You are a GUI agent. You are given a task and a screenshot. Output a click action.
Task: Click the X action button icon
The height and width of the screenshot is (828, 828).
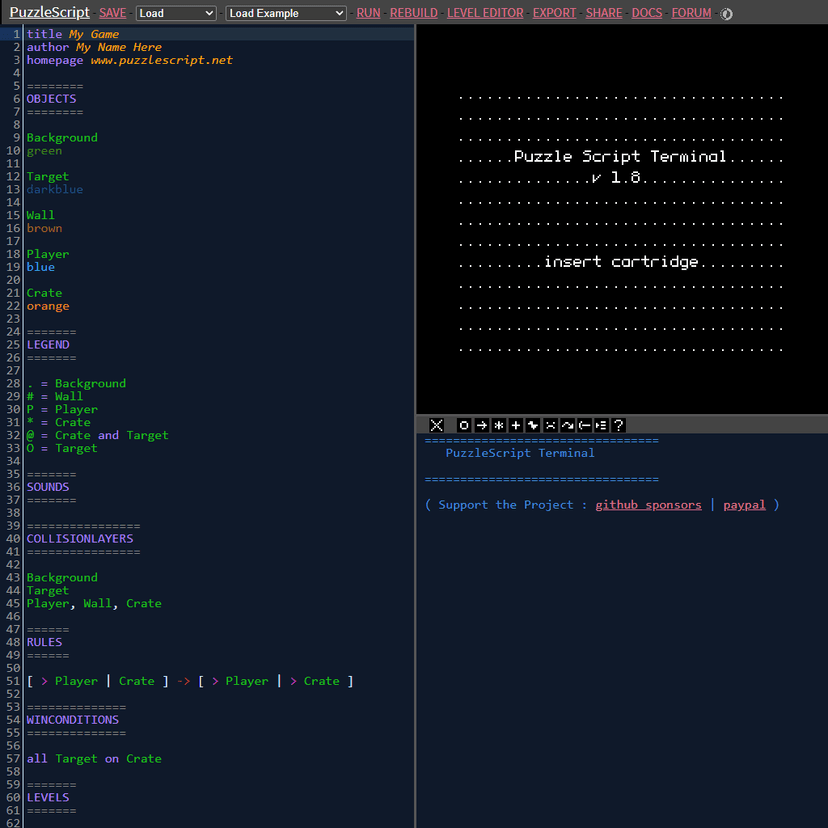(437, 425)
